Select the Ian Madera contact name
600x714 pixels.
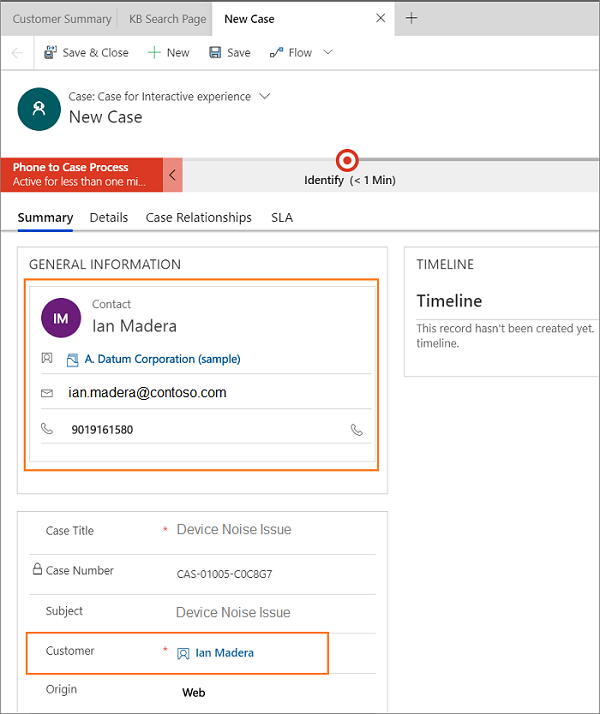[134, 326]
